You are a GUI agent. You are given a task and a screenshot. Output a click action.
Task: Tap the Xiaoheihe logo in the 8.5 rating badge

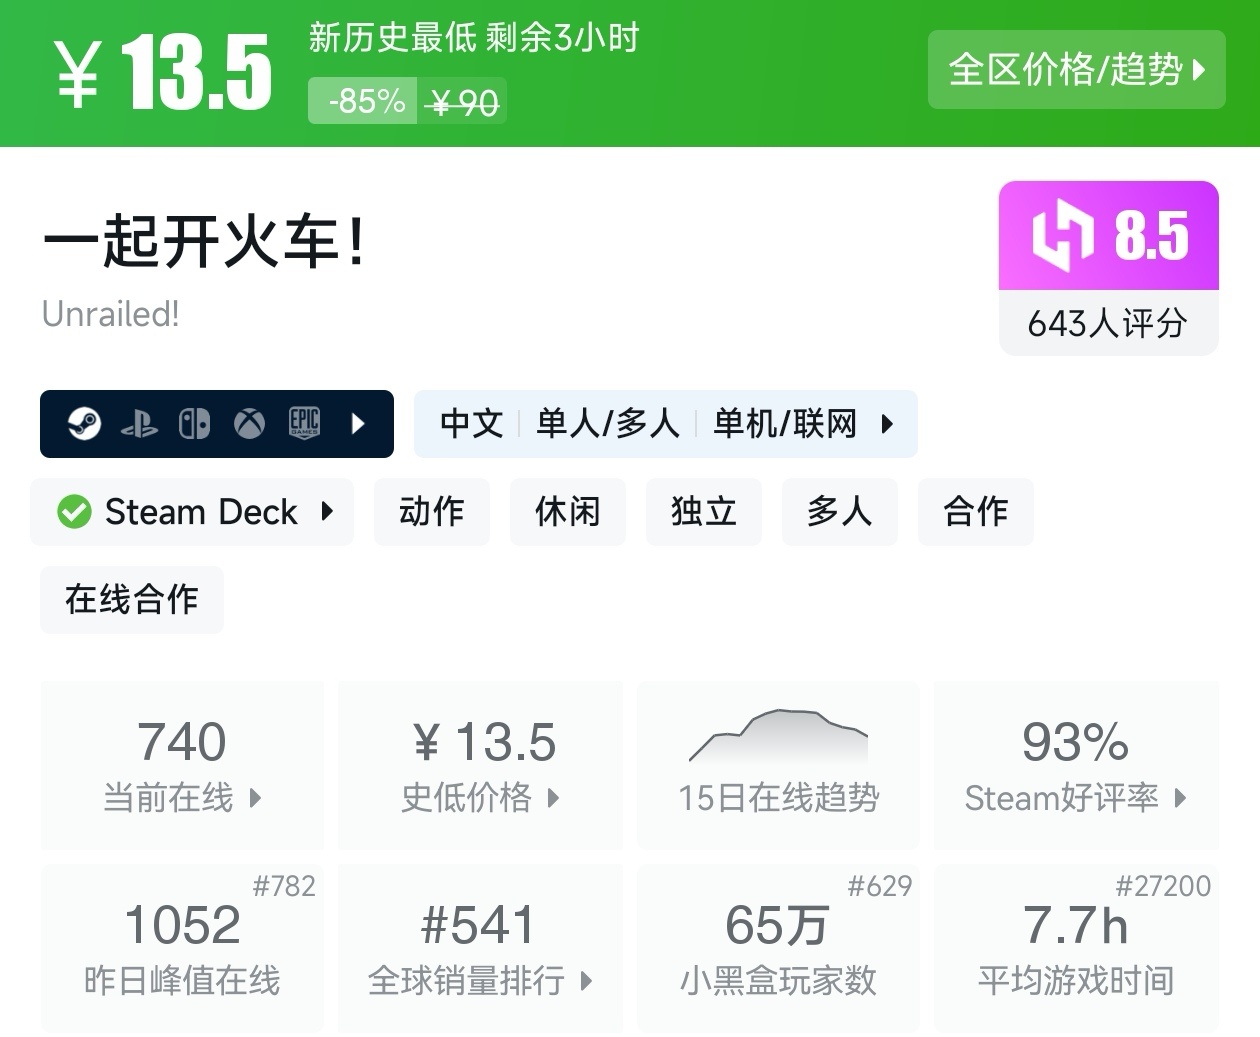point(1062,236)
